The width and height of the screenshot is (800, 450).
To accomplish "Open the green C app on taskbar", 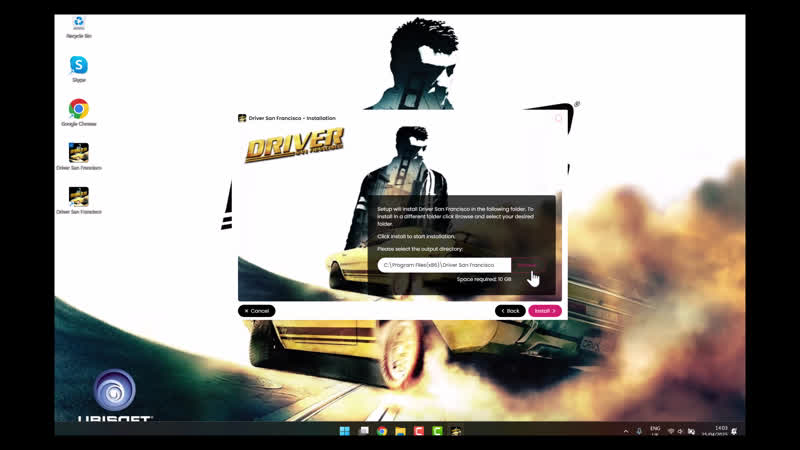I will (437, 431).
